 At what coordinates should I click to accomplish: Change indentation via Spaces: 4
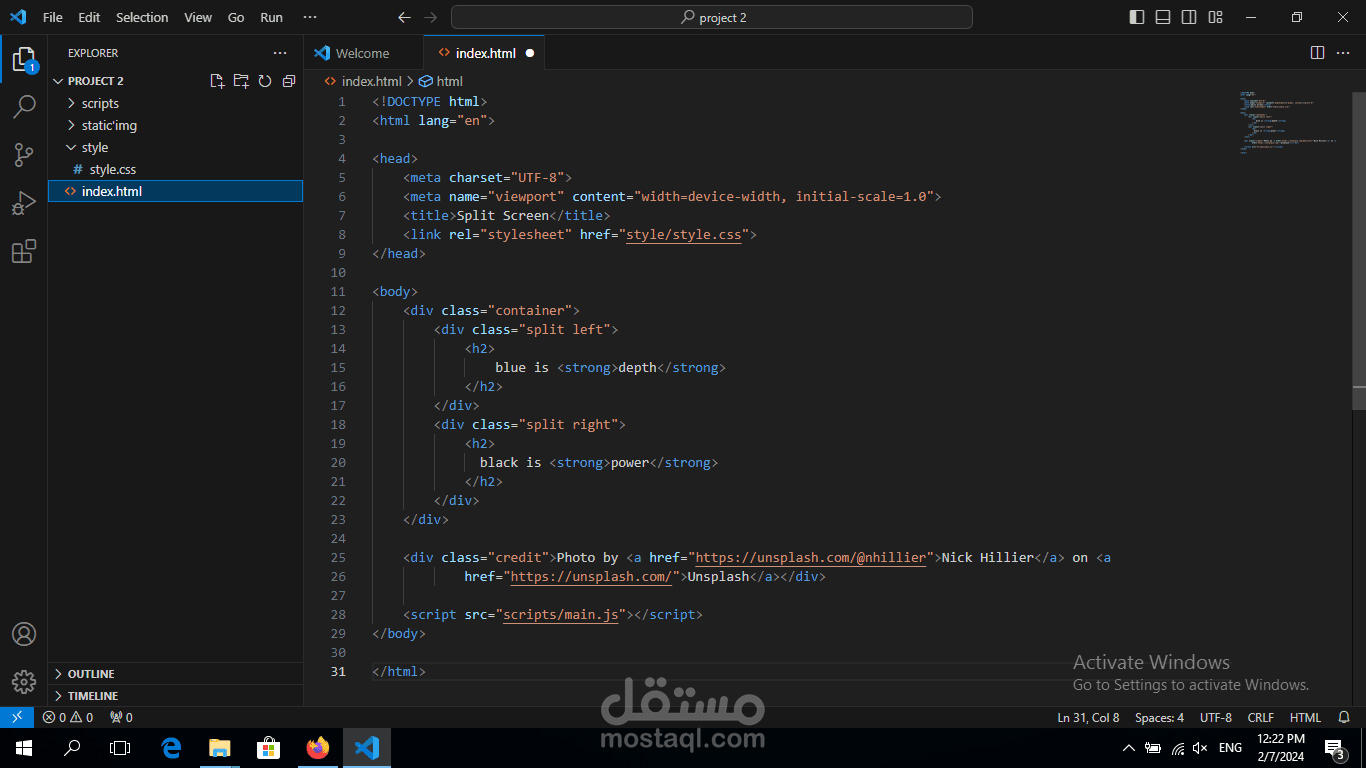(x=1159, y=717)
